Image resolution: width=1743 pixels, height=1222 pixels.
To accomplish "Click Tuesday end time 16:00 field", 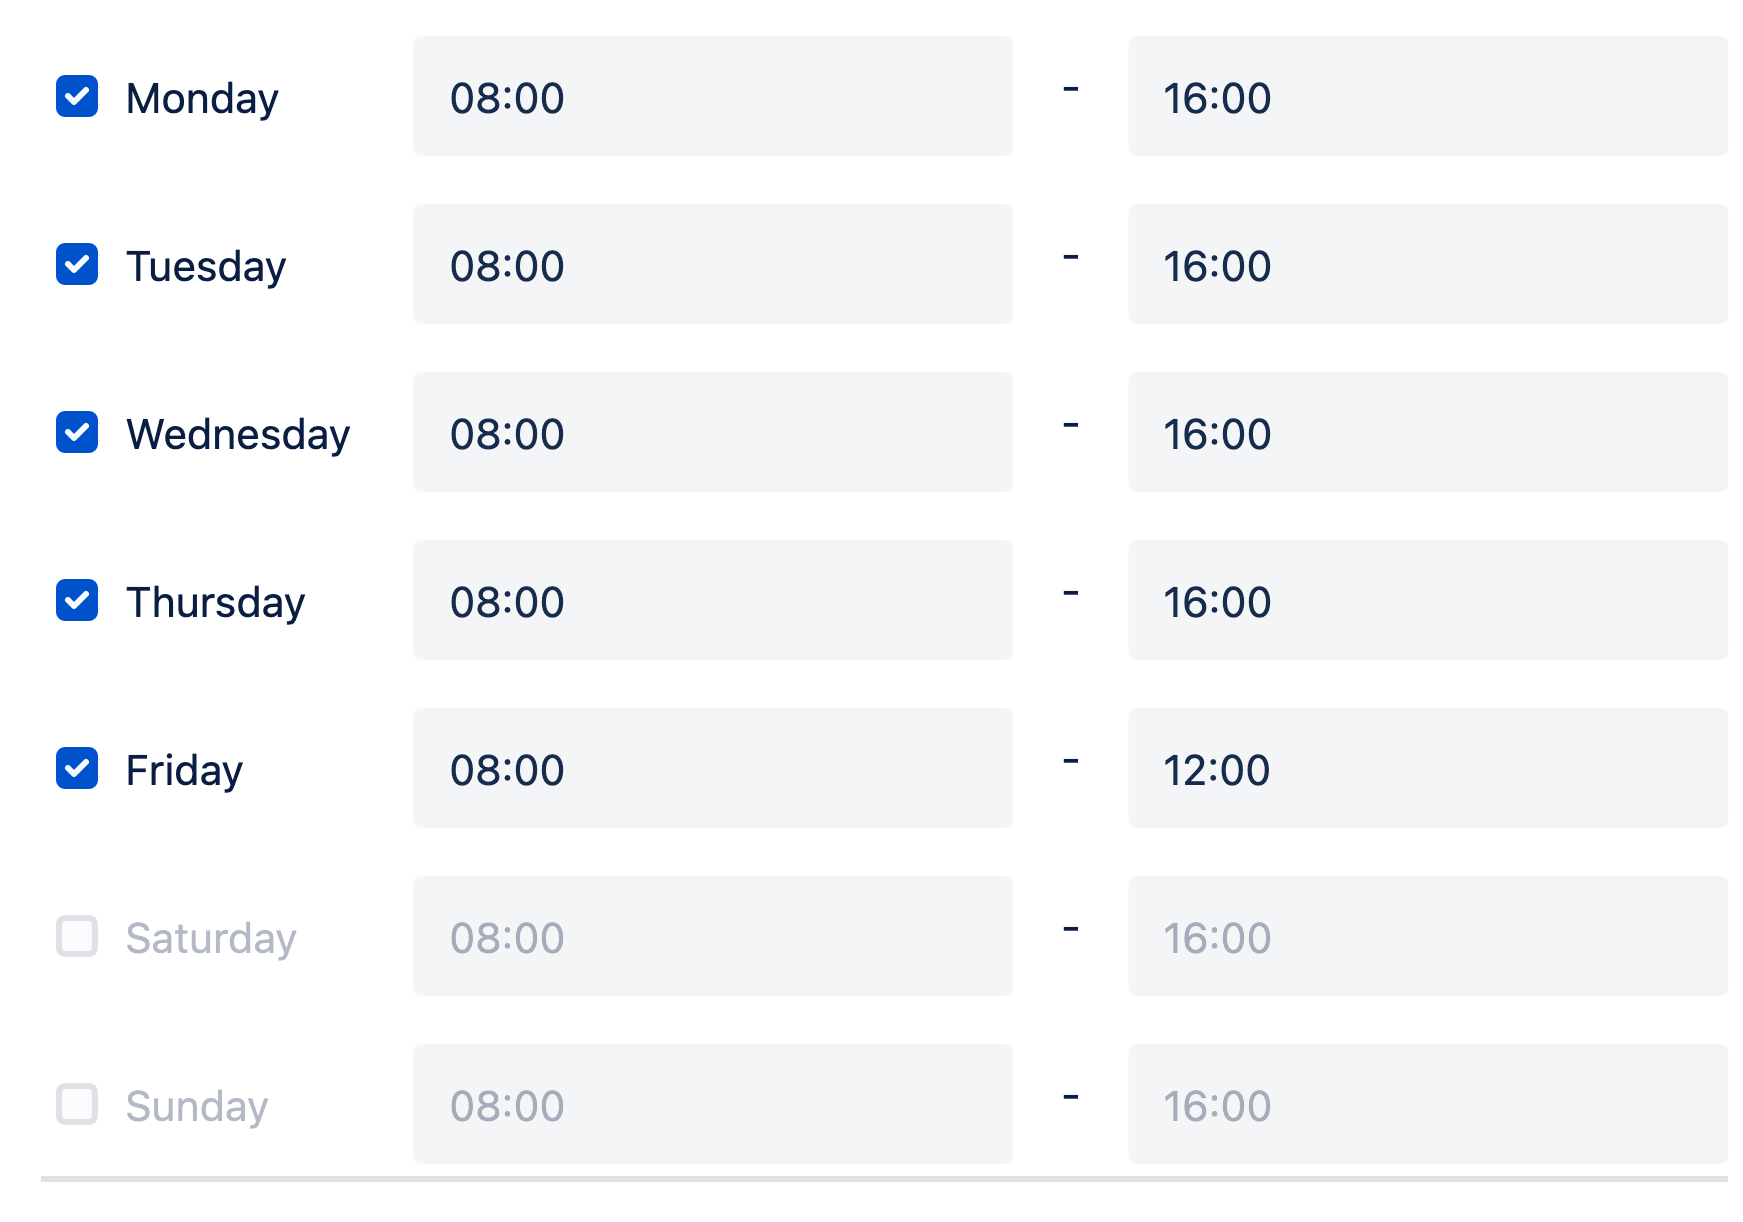I will click(x=1427, y=265).
